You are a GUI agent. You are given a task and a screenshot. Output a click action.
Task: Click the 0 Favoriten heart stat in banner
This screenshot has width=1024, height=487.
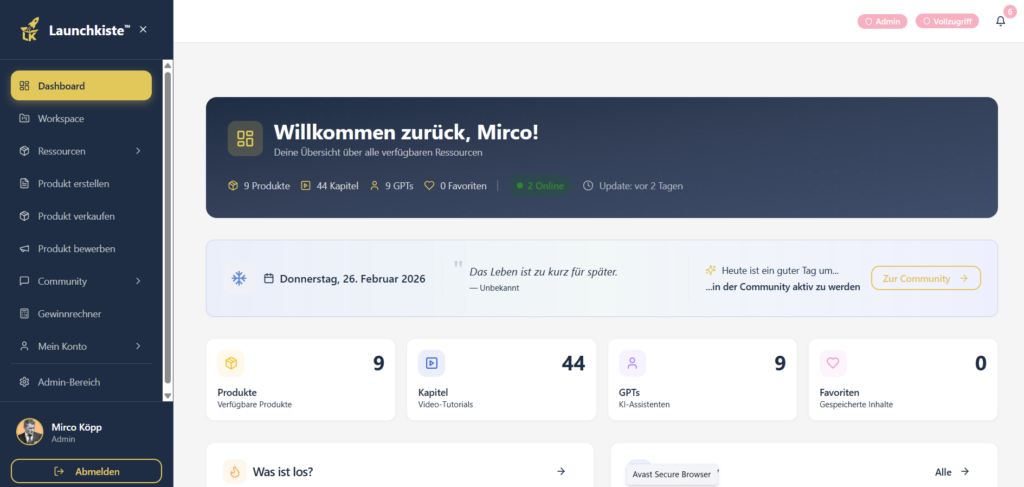[455, 186]
